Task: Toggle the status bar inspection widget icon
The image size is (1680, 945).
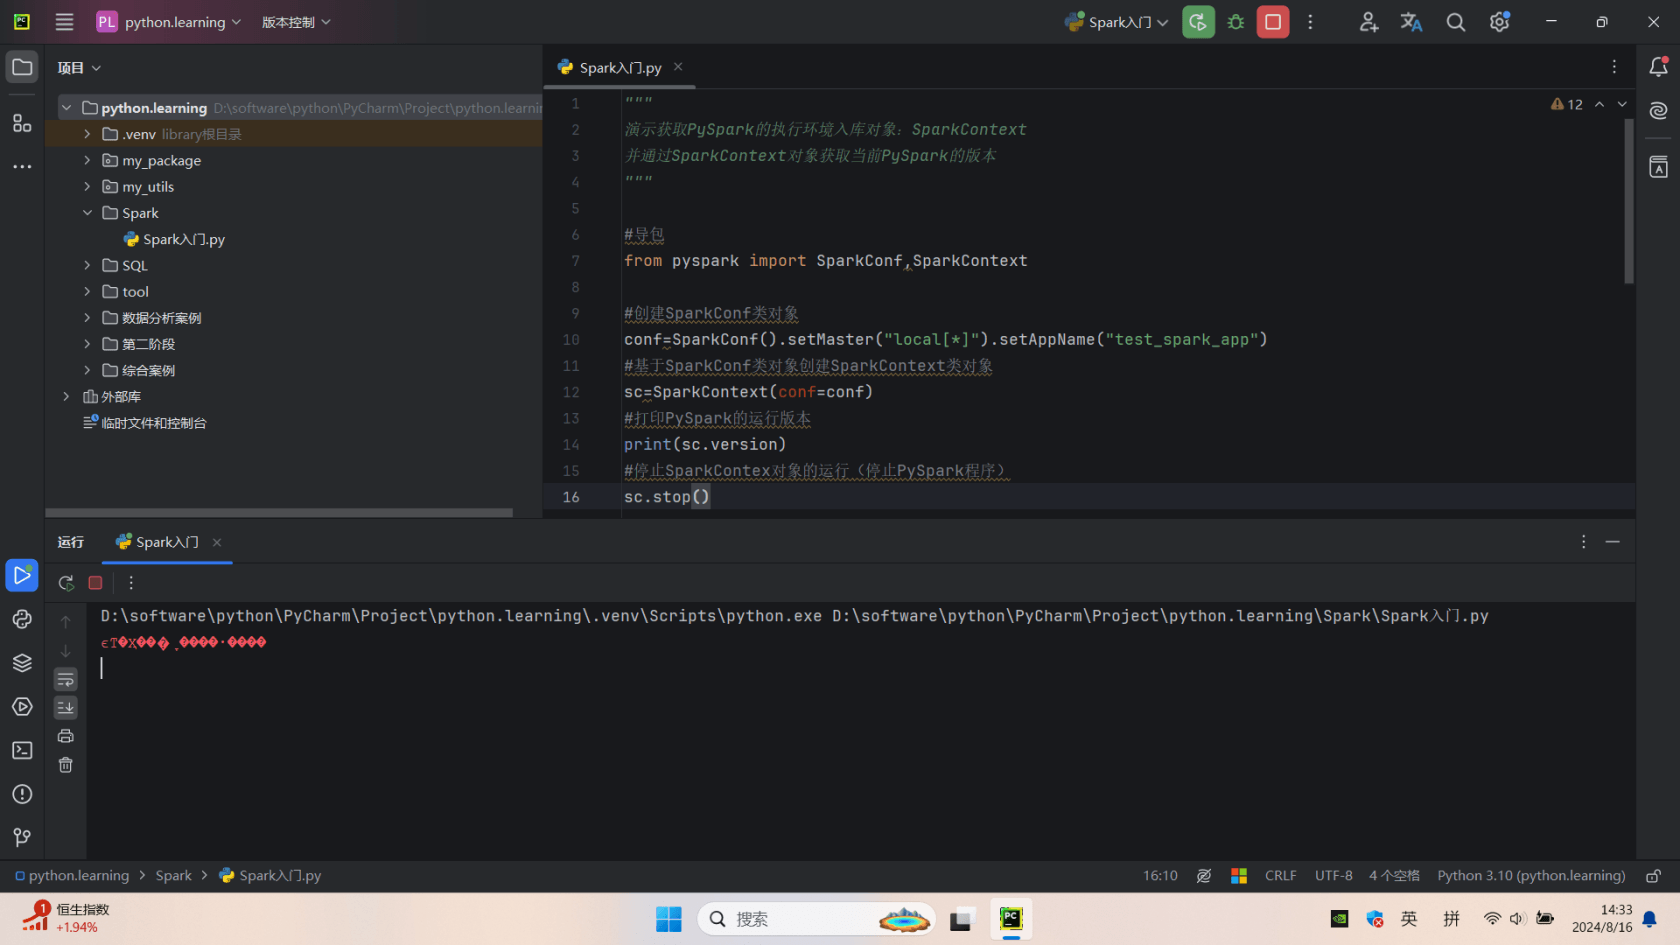Action: (1204, 876)
